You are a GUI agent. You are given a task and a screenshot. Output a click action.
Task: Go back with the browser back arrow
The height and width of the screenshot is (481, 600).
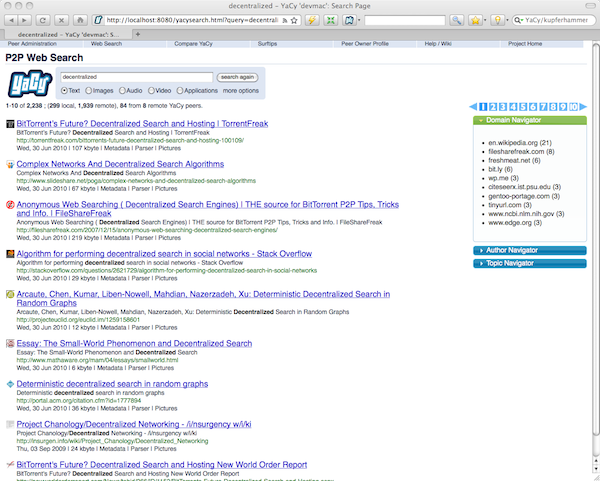pos(12,20)
